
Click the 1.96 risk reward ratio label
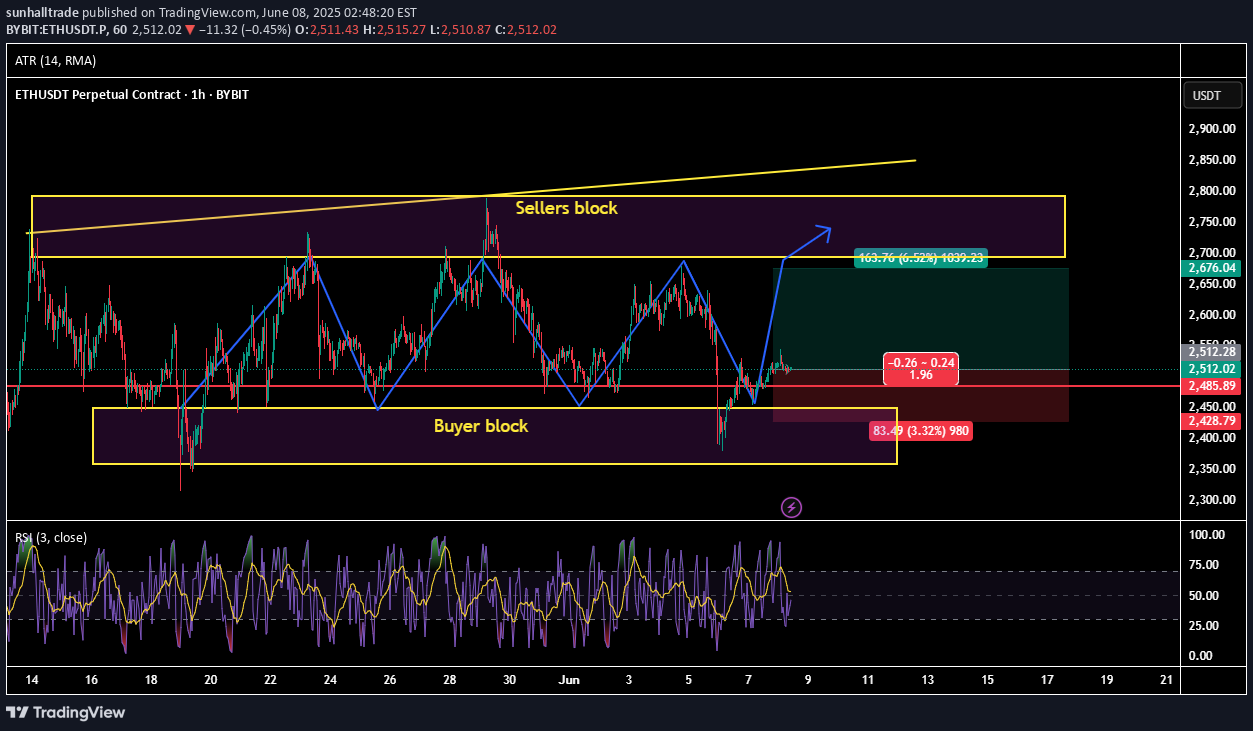pyautogui.click(x=921, y=376)
